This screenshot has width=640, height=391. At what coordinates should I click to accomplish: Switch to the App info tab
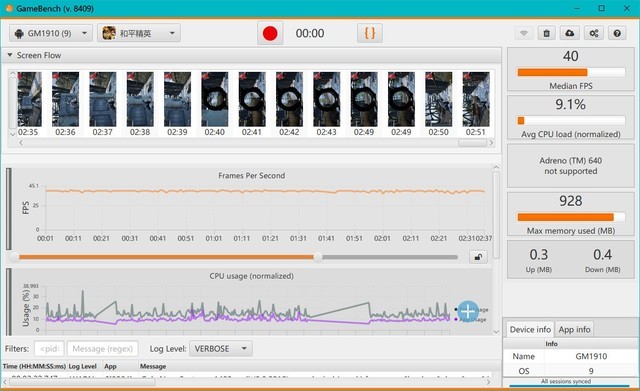(x=574, y=329)
